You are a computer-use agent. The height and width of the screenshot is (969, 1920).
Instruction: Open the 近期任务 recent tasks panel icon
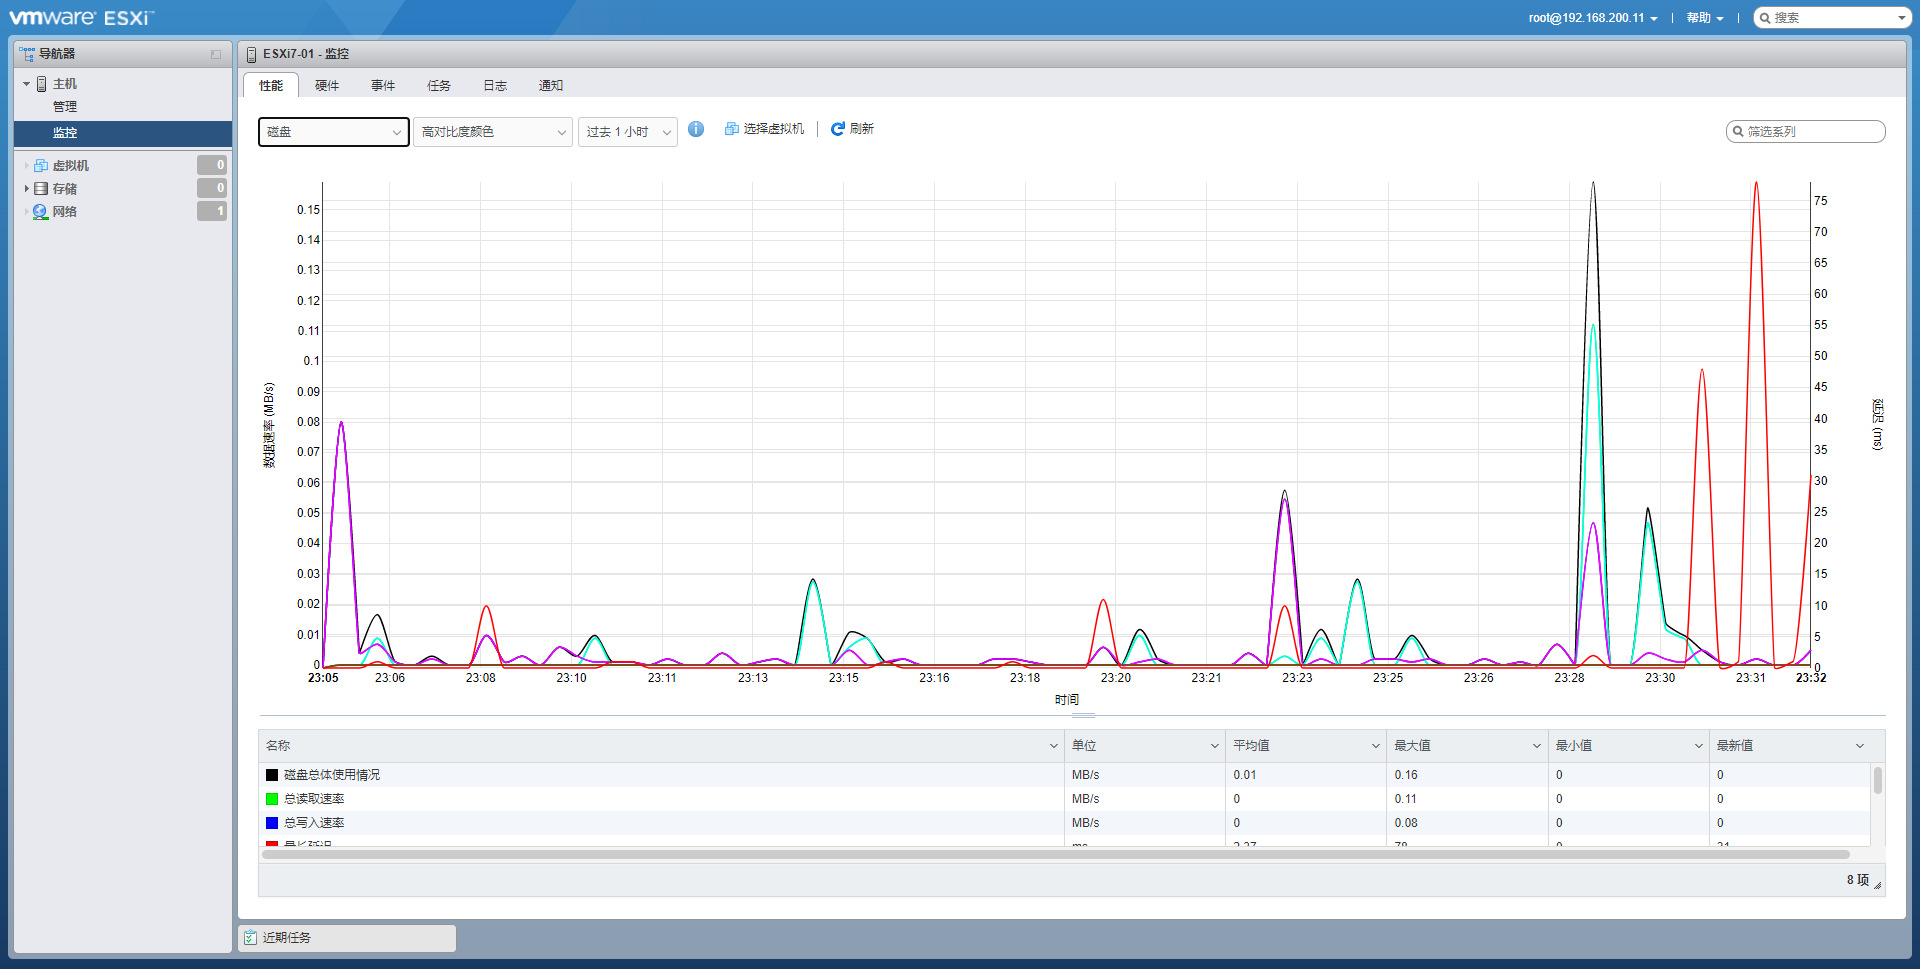pyautogui.click(x=250, y=938)
